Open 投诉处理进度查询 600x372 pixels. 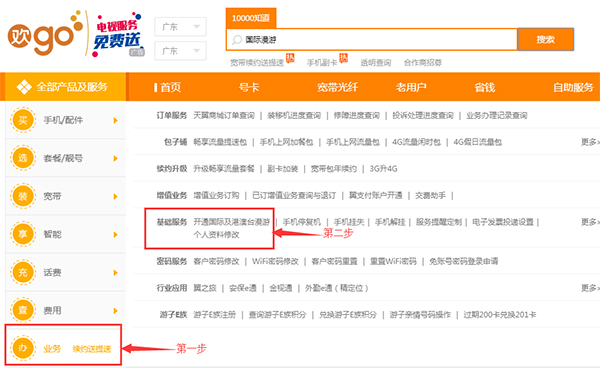[423, 115]
